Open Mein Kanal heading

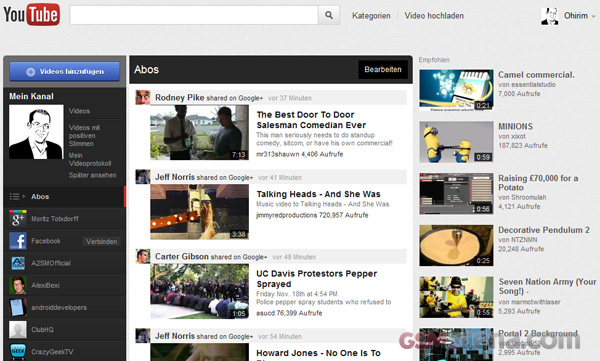coord(31,96)
